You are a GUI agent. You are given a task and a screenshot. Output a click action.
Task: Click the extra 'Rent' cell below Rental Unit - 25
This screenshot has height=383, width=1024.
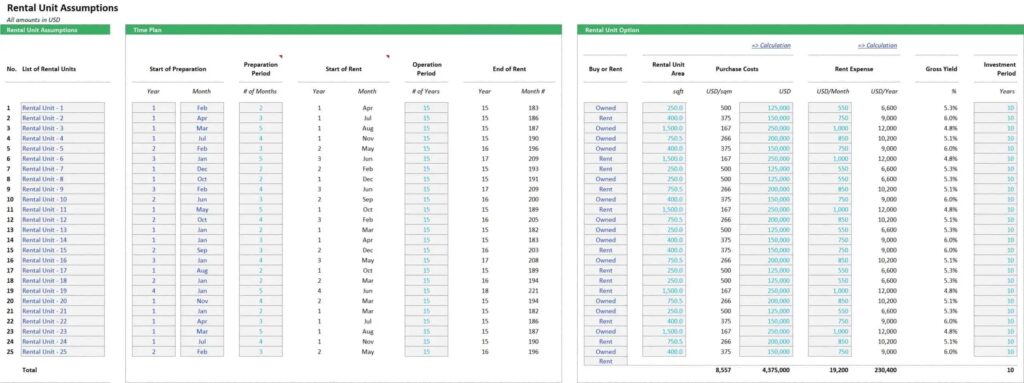point(605,361)
